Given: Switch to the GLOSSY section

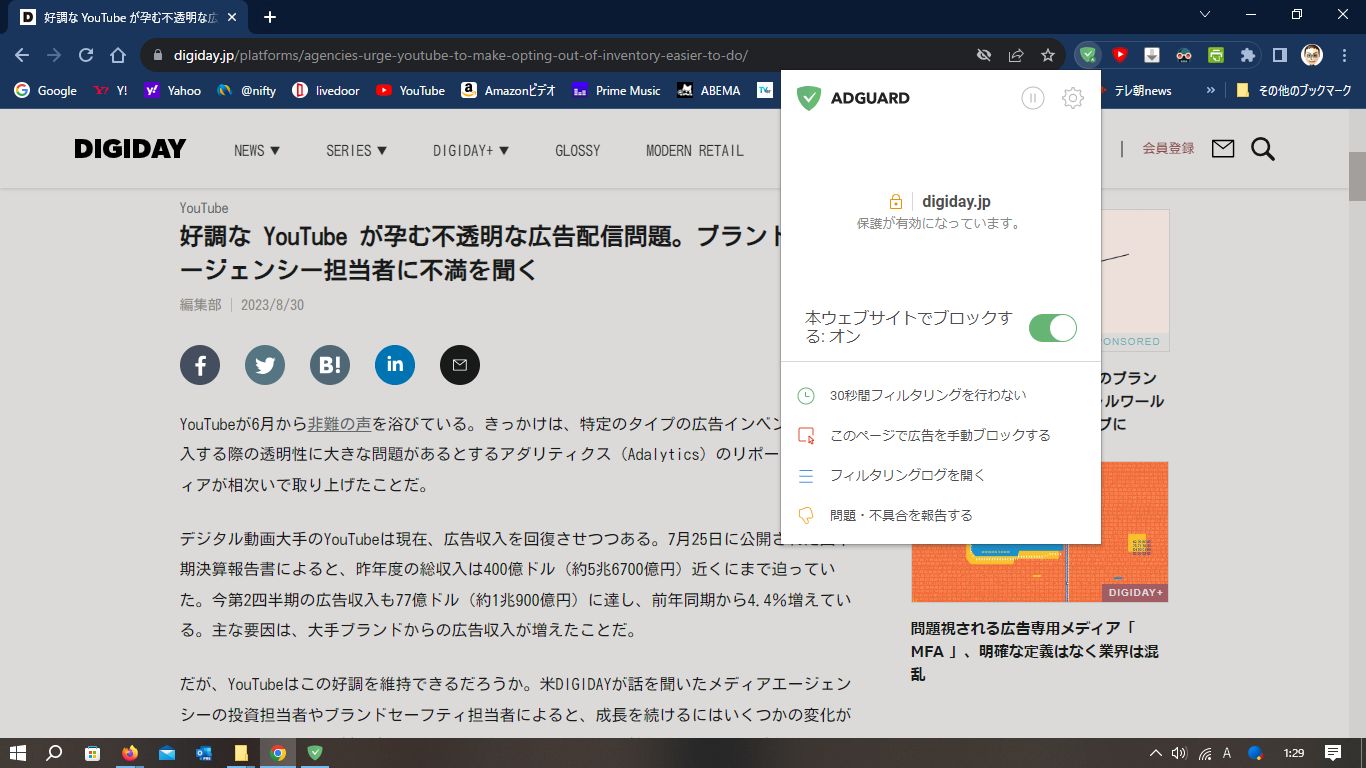Looking at the screenshot, I should 577,150.
